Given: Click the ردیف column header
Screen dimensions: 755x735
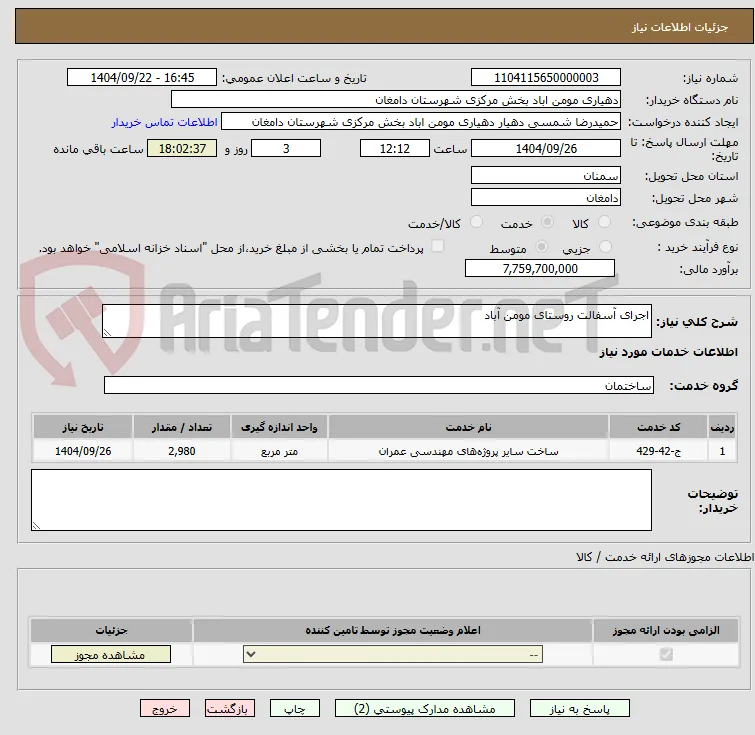Looking at the screenshot, I should [722, 427].
